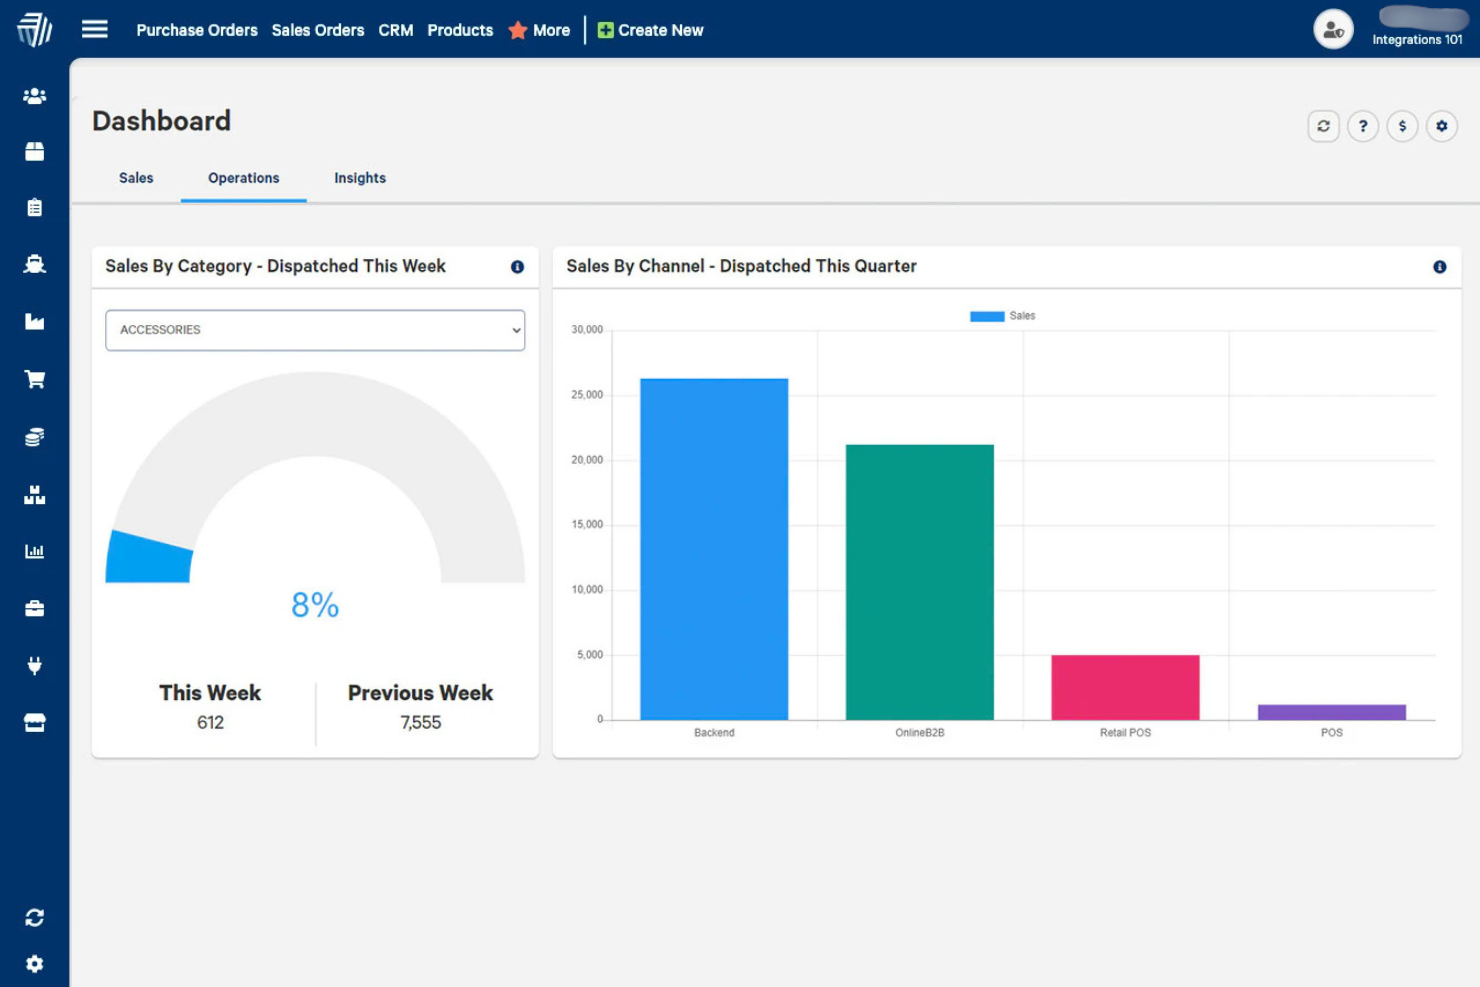
Task: Expand the ACCESSORIES category dropdown
Action: tap(315, 330)
